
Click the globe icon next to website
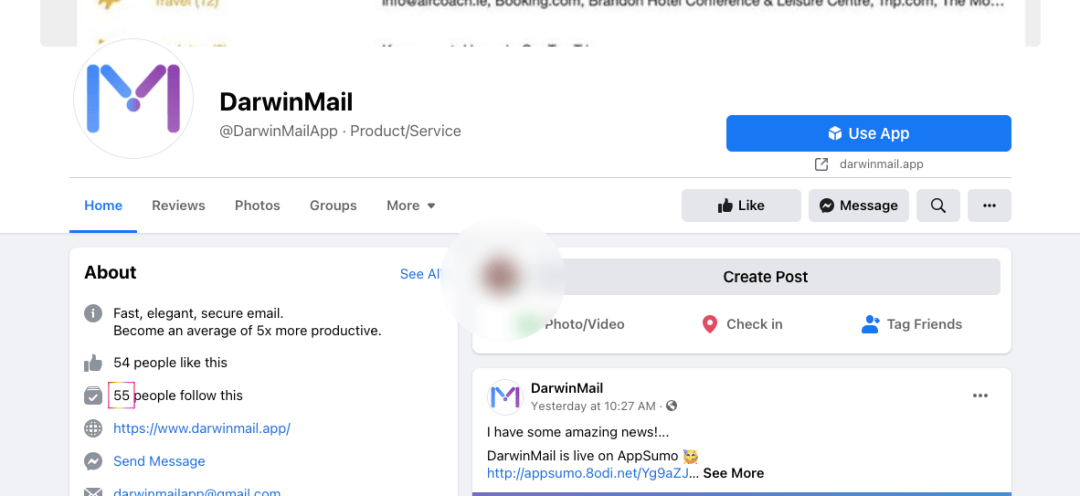(x=93, y=428)
